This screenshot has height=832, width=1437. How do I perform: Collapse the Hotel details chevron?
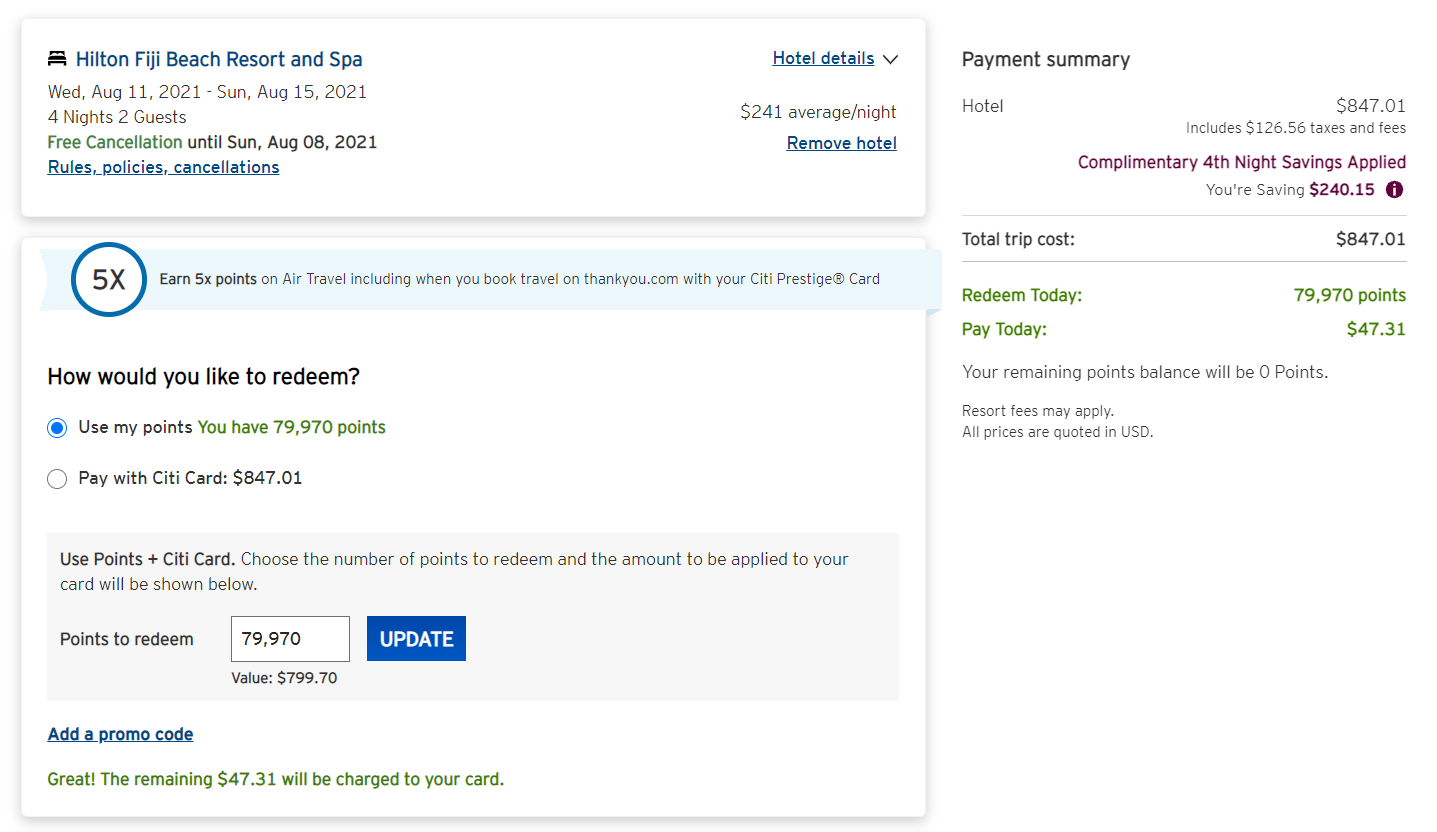[889, 59]
